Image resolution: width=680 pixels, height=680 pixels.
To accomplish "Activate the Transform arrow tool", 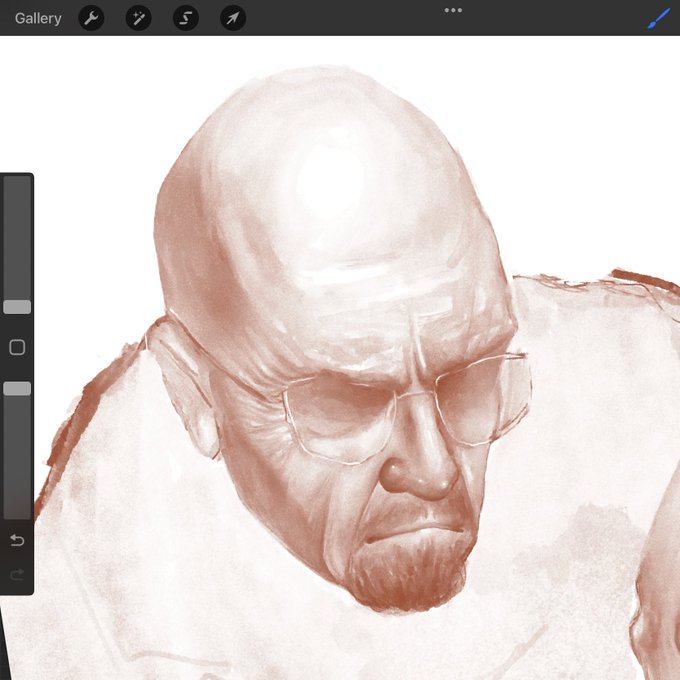I will pos(233,18).
